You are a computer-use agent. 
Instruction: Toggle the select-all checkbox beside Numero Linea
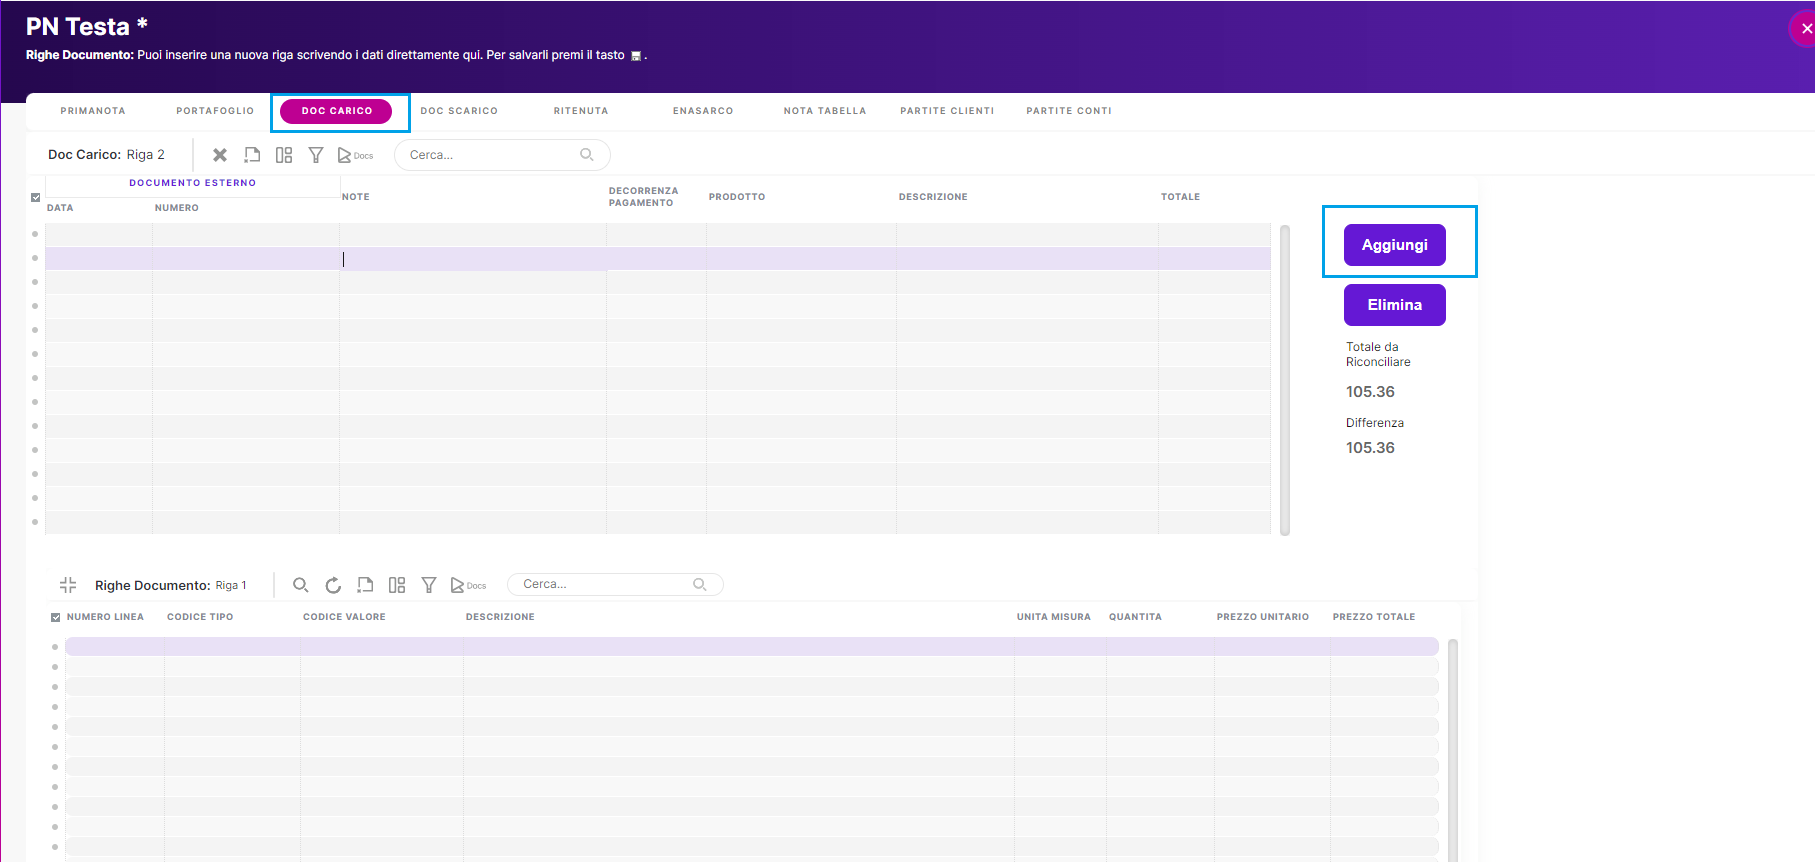(56, 618)
